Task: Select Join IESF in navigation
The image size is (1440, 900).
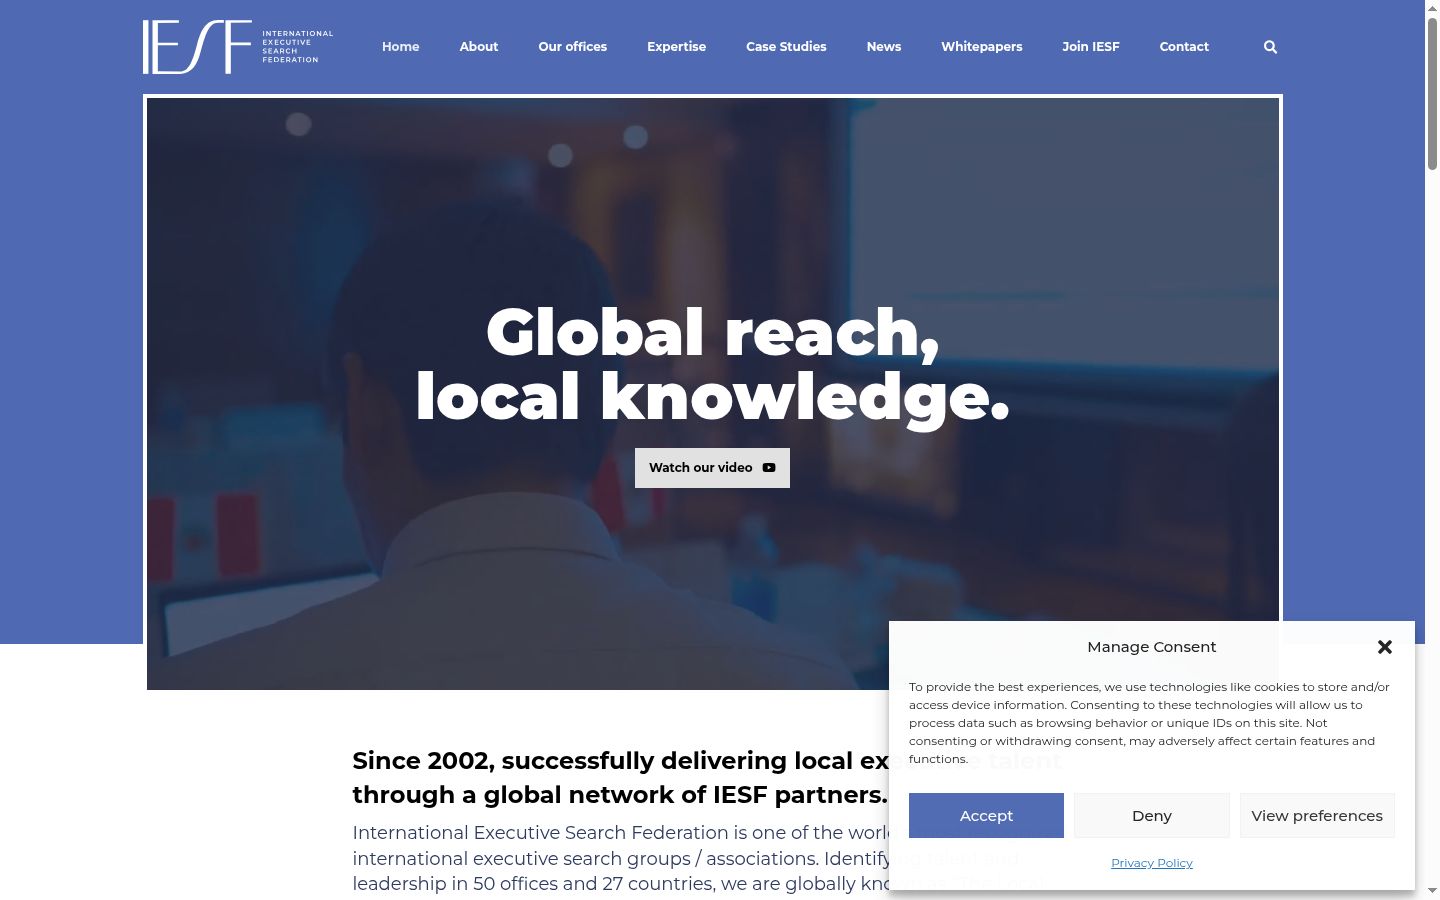Action: (1091, 47)
